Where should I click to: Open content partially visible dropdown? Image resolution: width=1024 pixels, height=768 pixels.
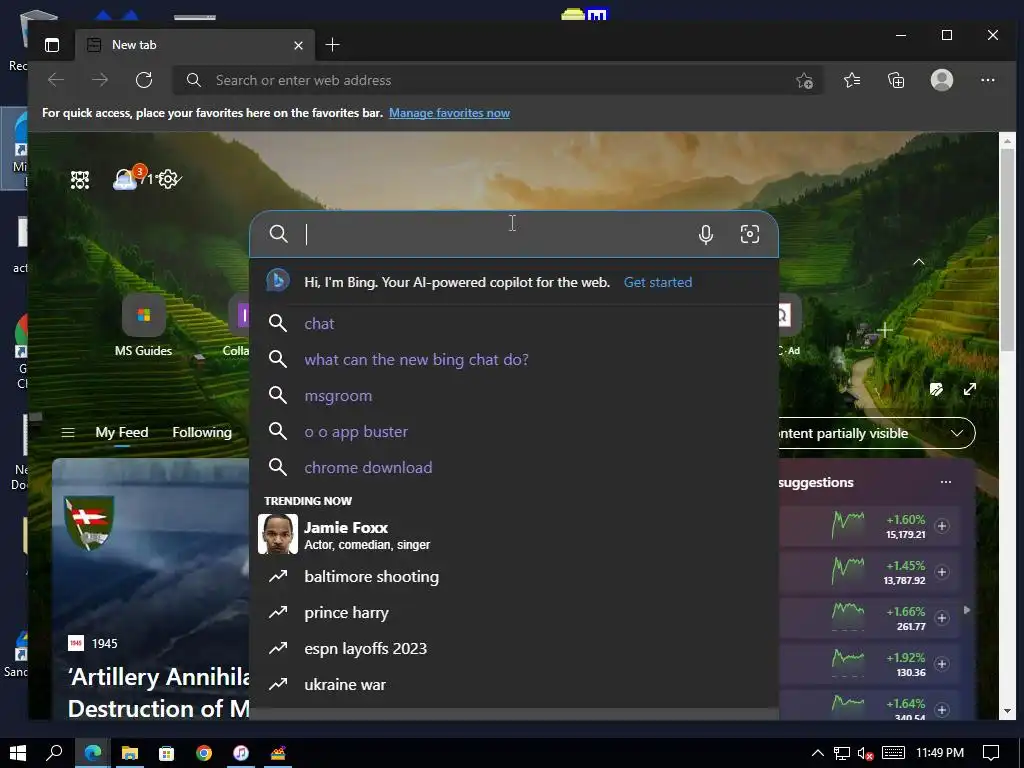click(876, 434)
